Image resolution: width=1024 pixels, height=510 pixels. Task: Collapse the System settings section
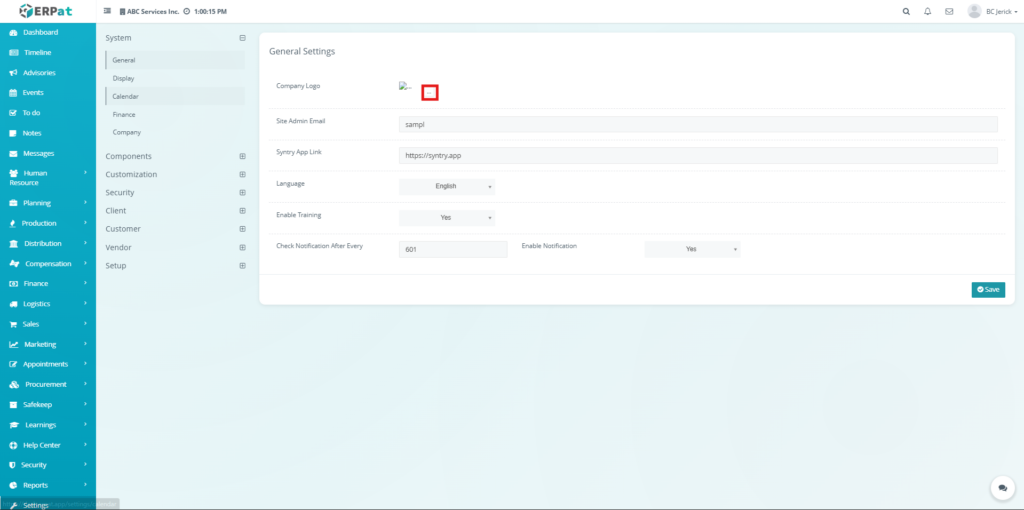(242, 38)
